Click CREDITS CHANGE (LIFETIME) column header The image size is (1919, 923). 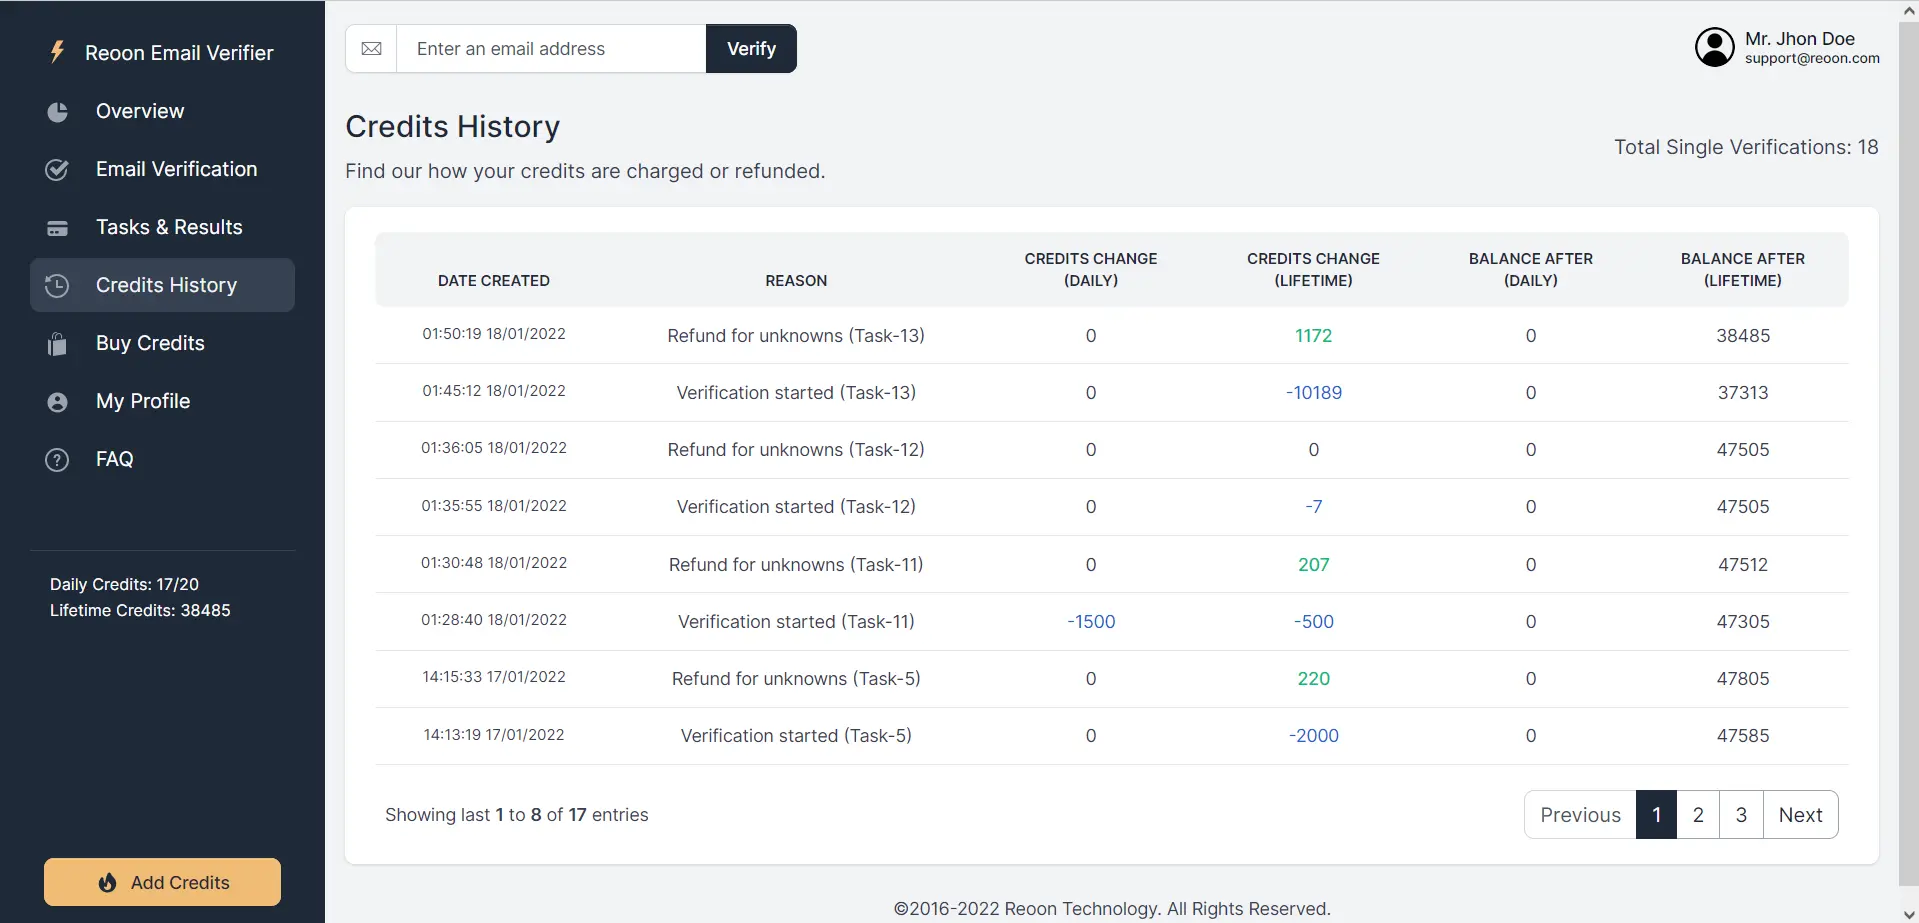[x=1313, y=270]
